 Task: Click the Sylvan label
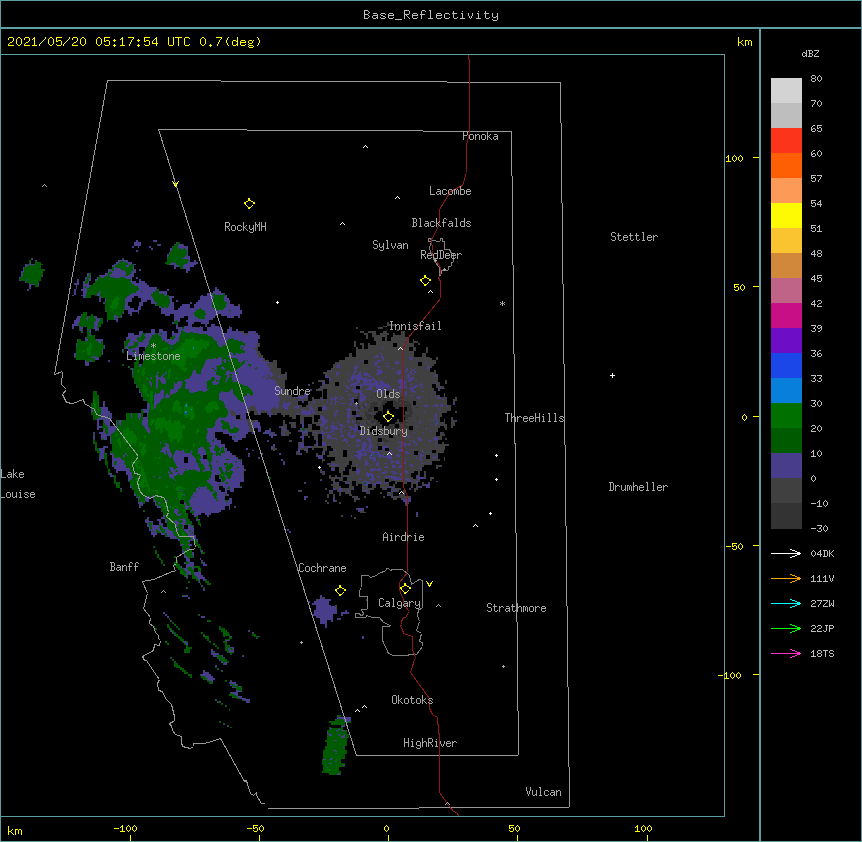(390, 245)
